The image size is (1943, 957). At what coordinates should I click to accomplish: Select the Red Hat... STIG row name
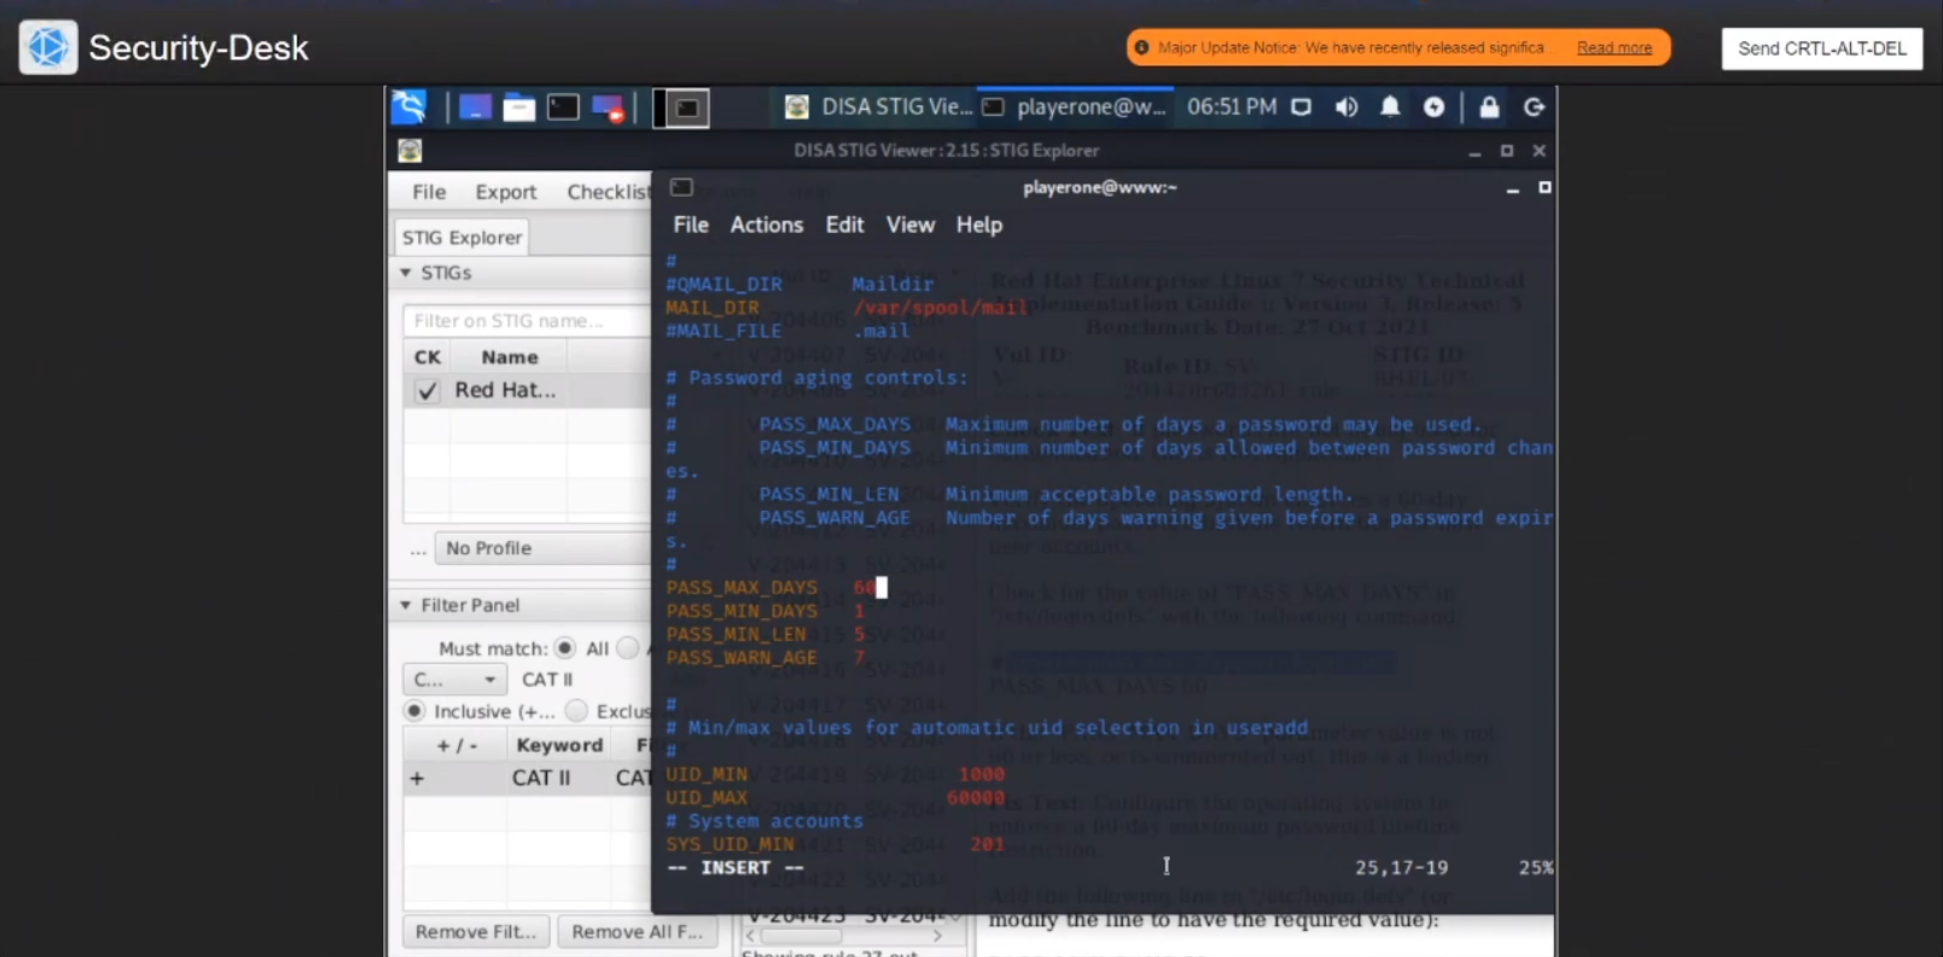(x=505, y=391)
